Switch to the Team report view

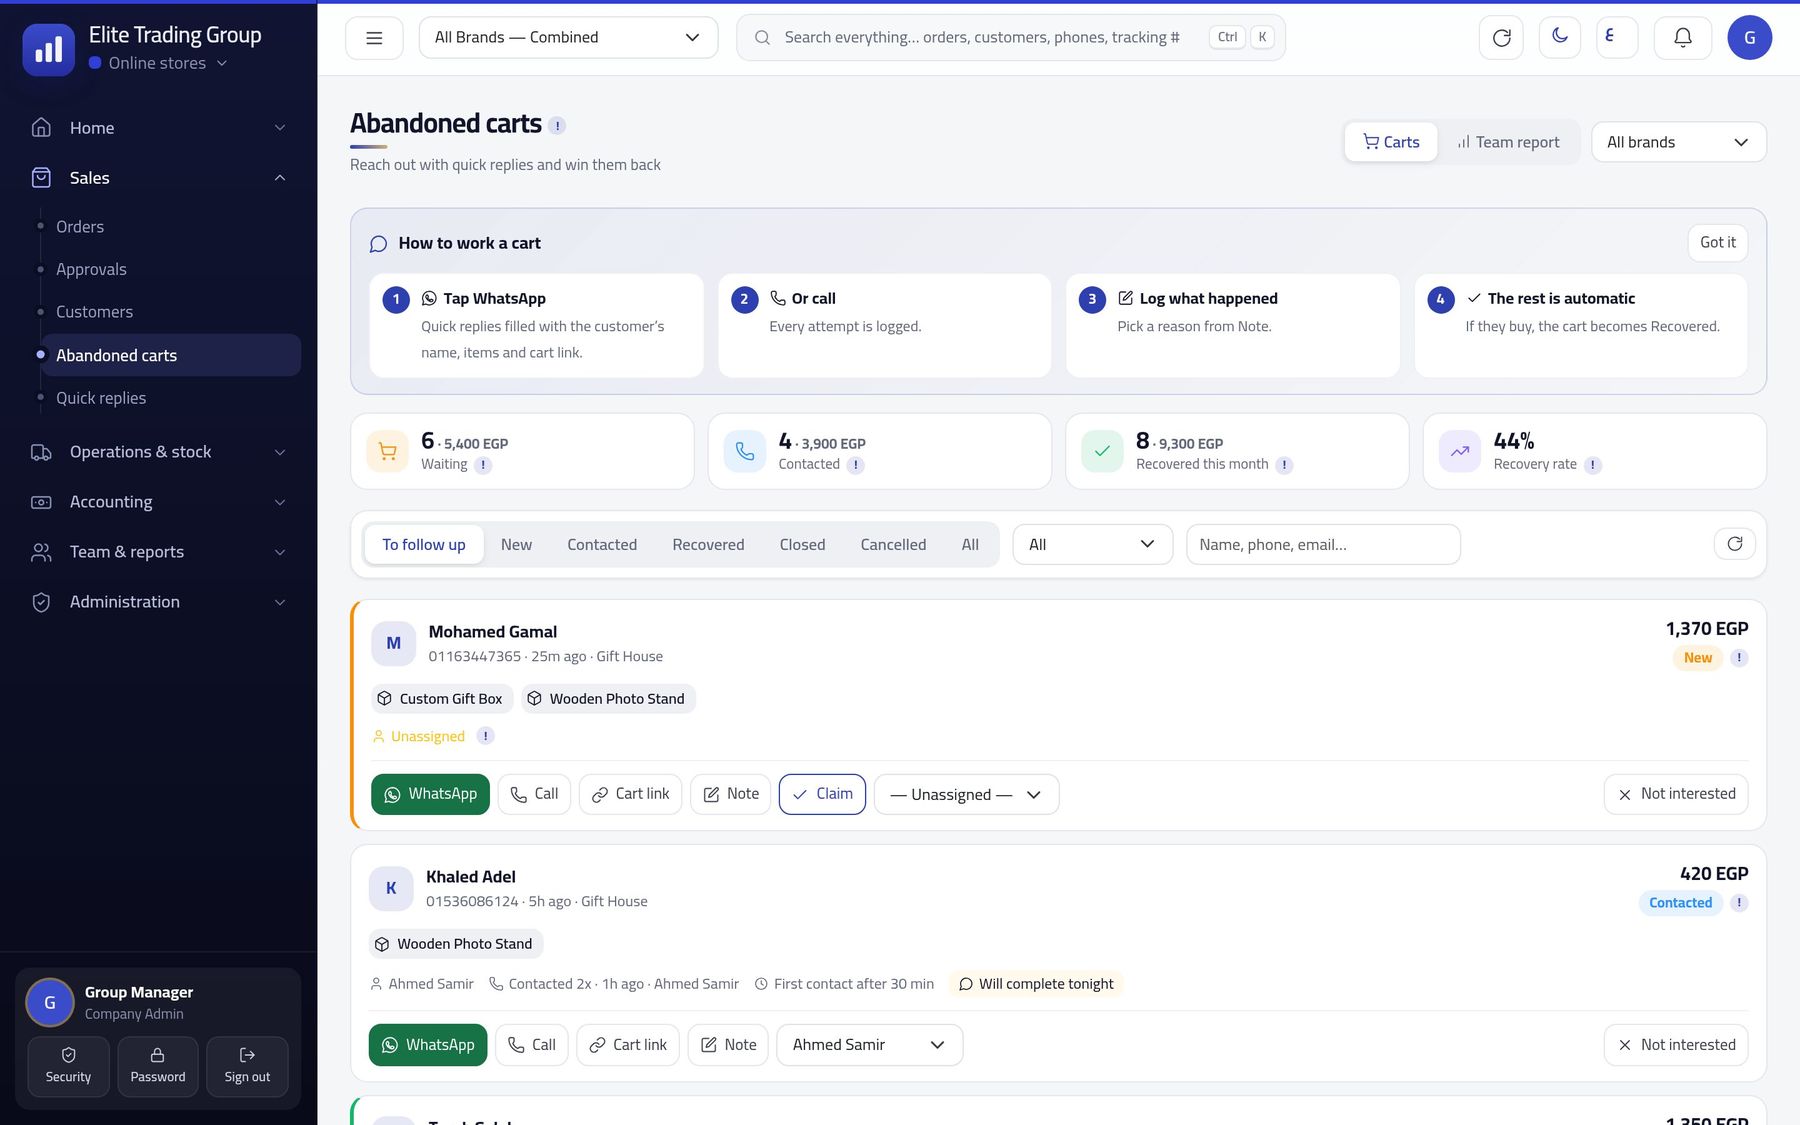[x=1508, y=142]
